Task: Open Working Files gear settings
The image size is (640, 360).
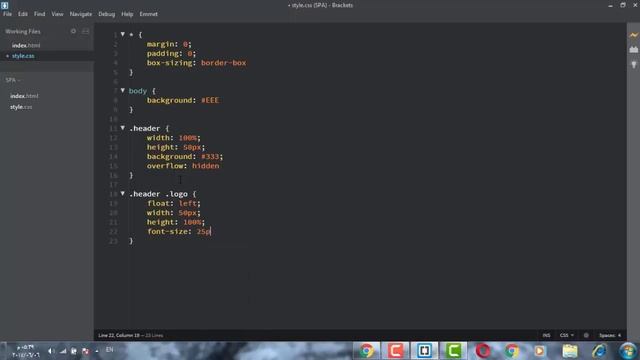Action: [x=73, y=31]
